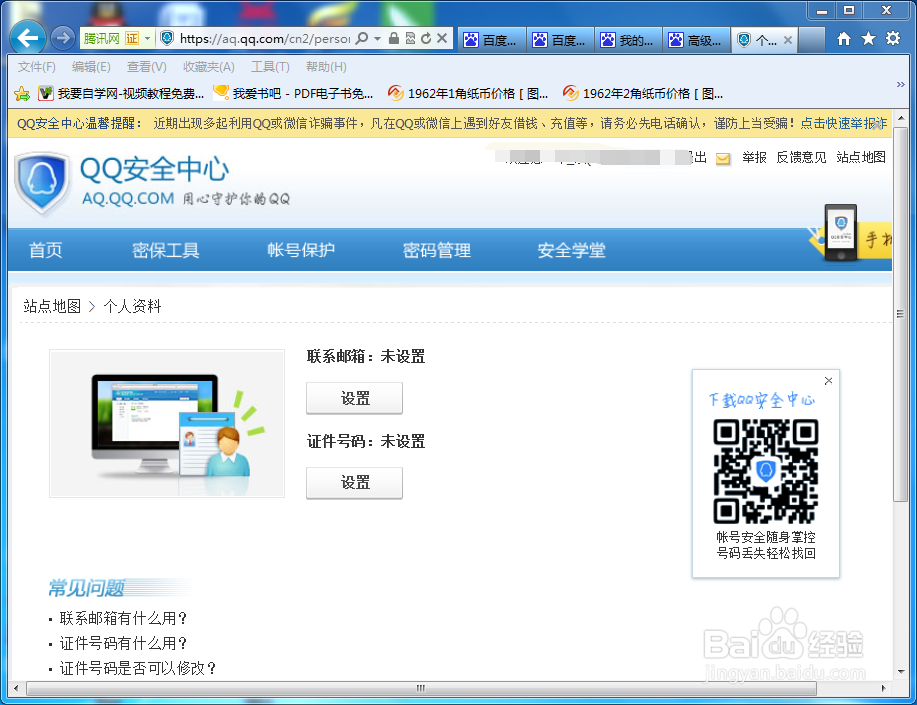
Task: Click 设置 button for 证件号码
Action: click(x=354, y=483)
